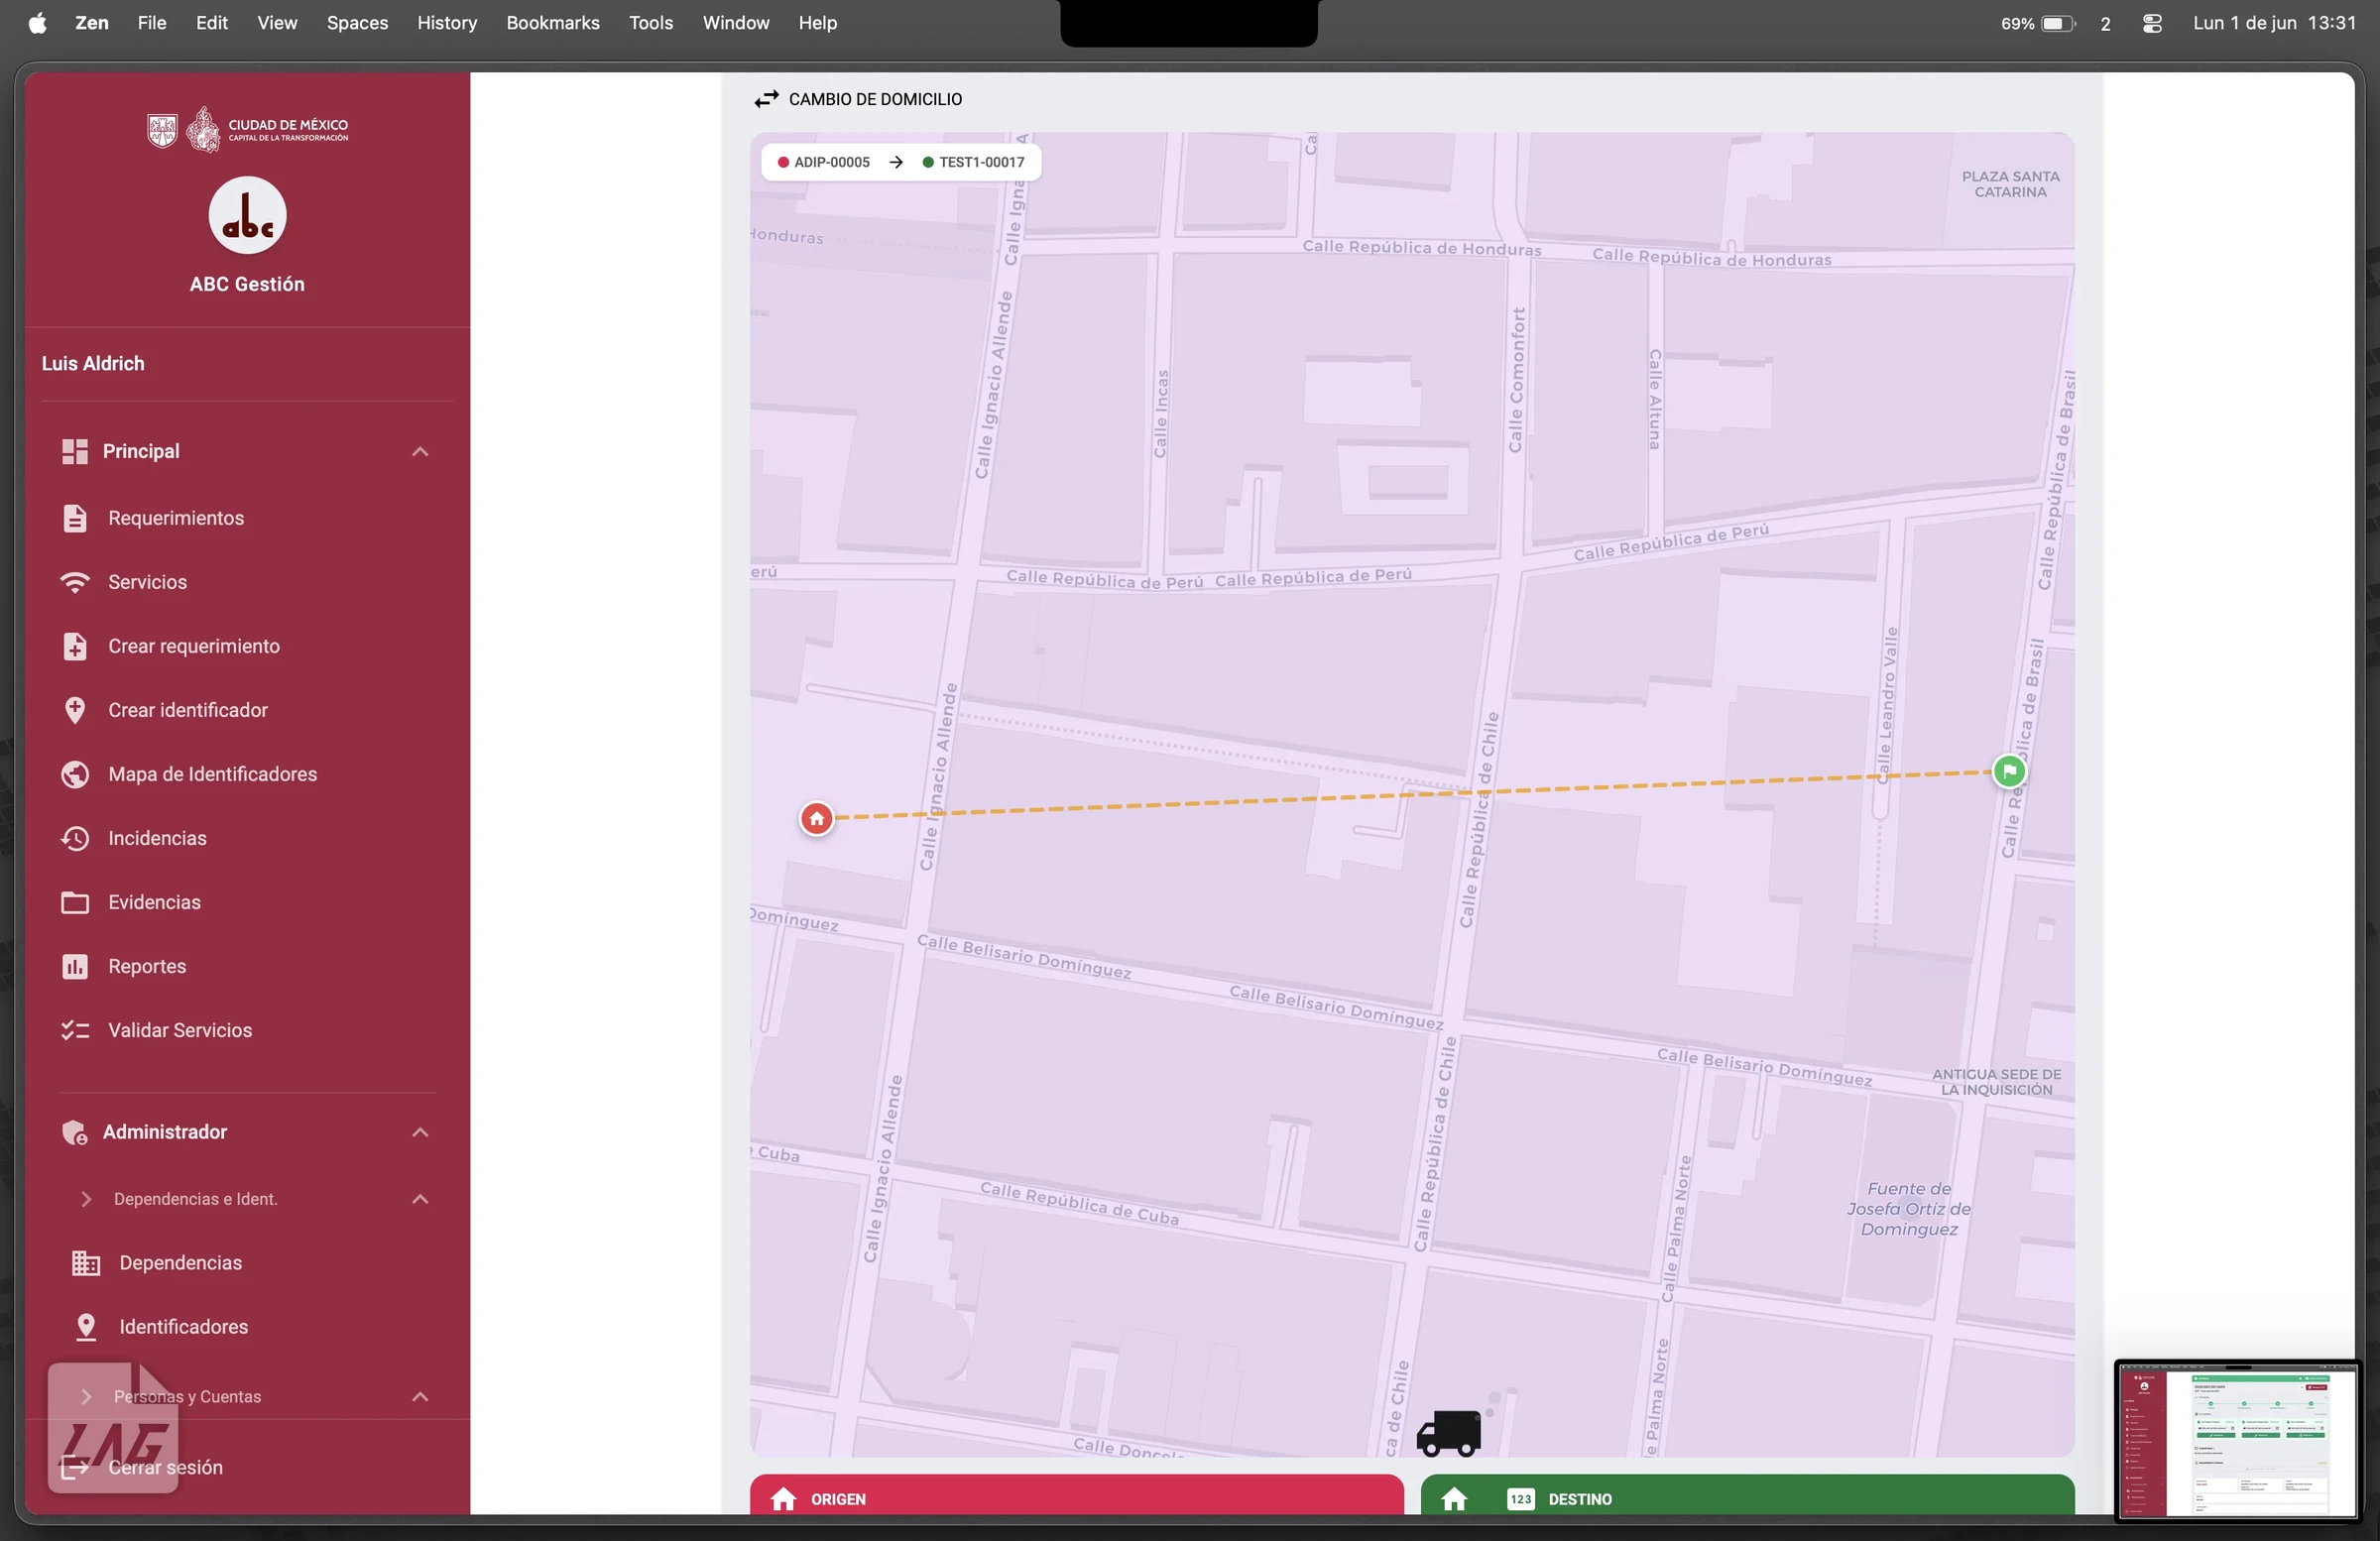
Task: Open Mapa de Identificadores globe icon
Action: coord(75,774)
